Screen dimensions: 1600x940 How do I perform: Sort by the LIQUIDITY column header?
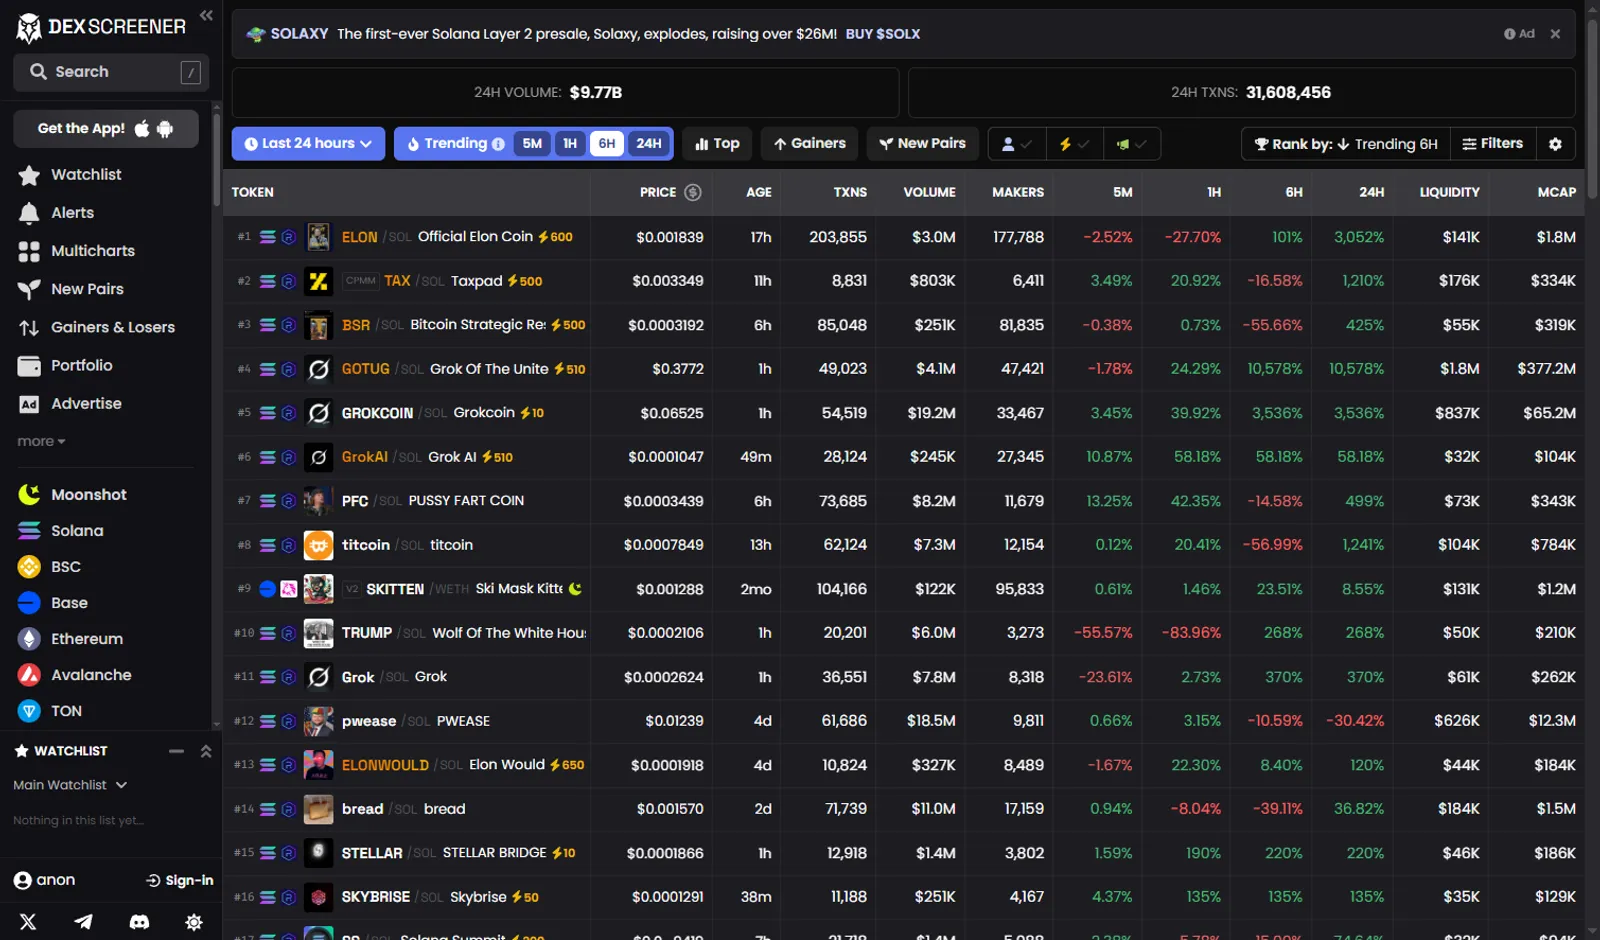[x=1449, y=192]
